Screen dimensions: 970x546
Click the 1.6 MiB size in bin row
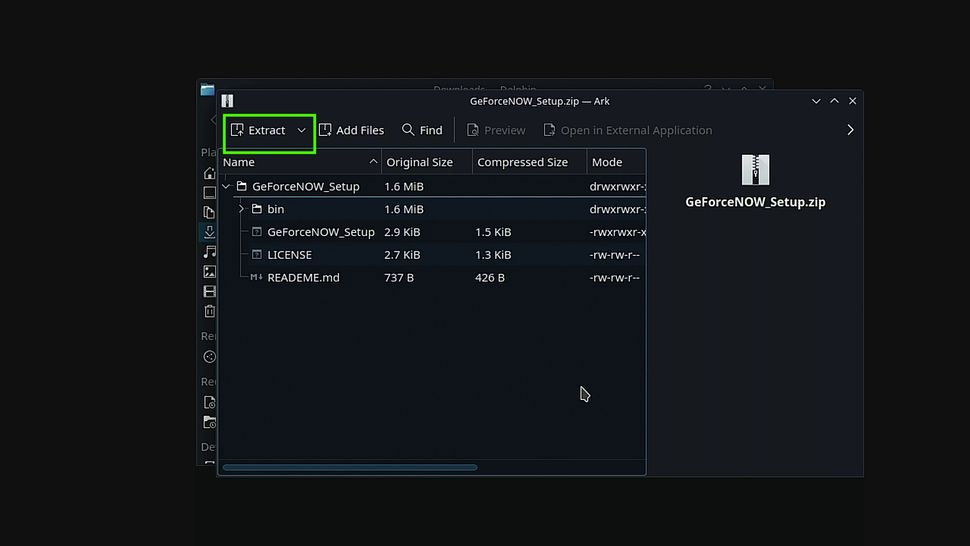click(x=404, y=209)
